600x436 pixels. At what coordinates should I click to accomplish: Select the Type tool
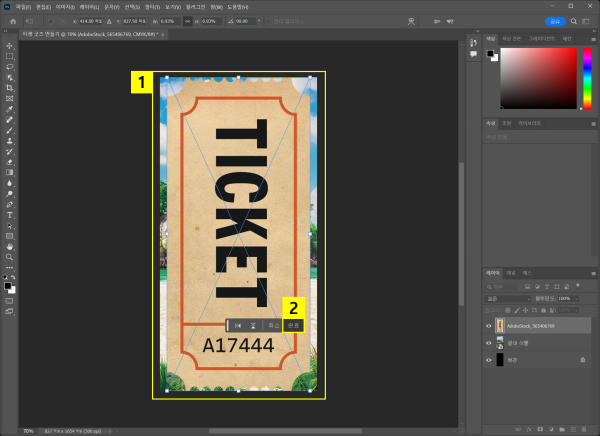pos(10,215)
